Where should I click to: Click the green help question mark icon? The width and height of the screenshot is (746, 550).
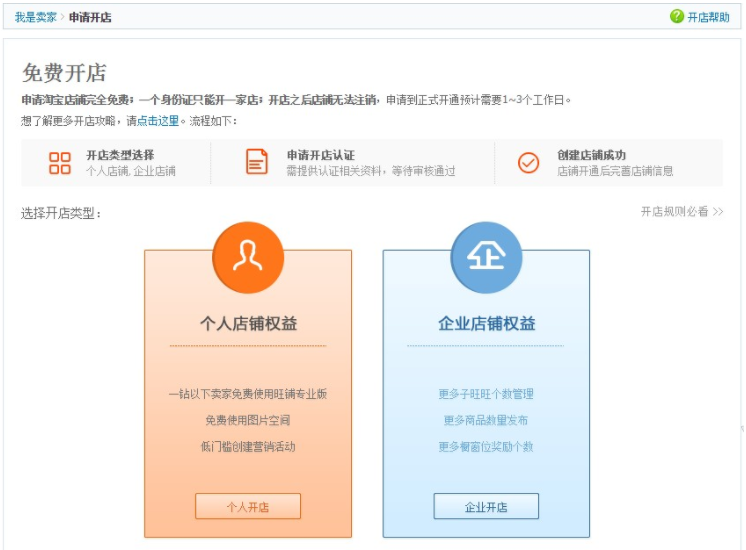[677, 17]
